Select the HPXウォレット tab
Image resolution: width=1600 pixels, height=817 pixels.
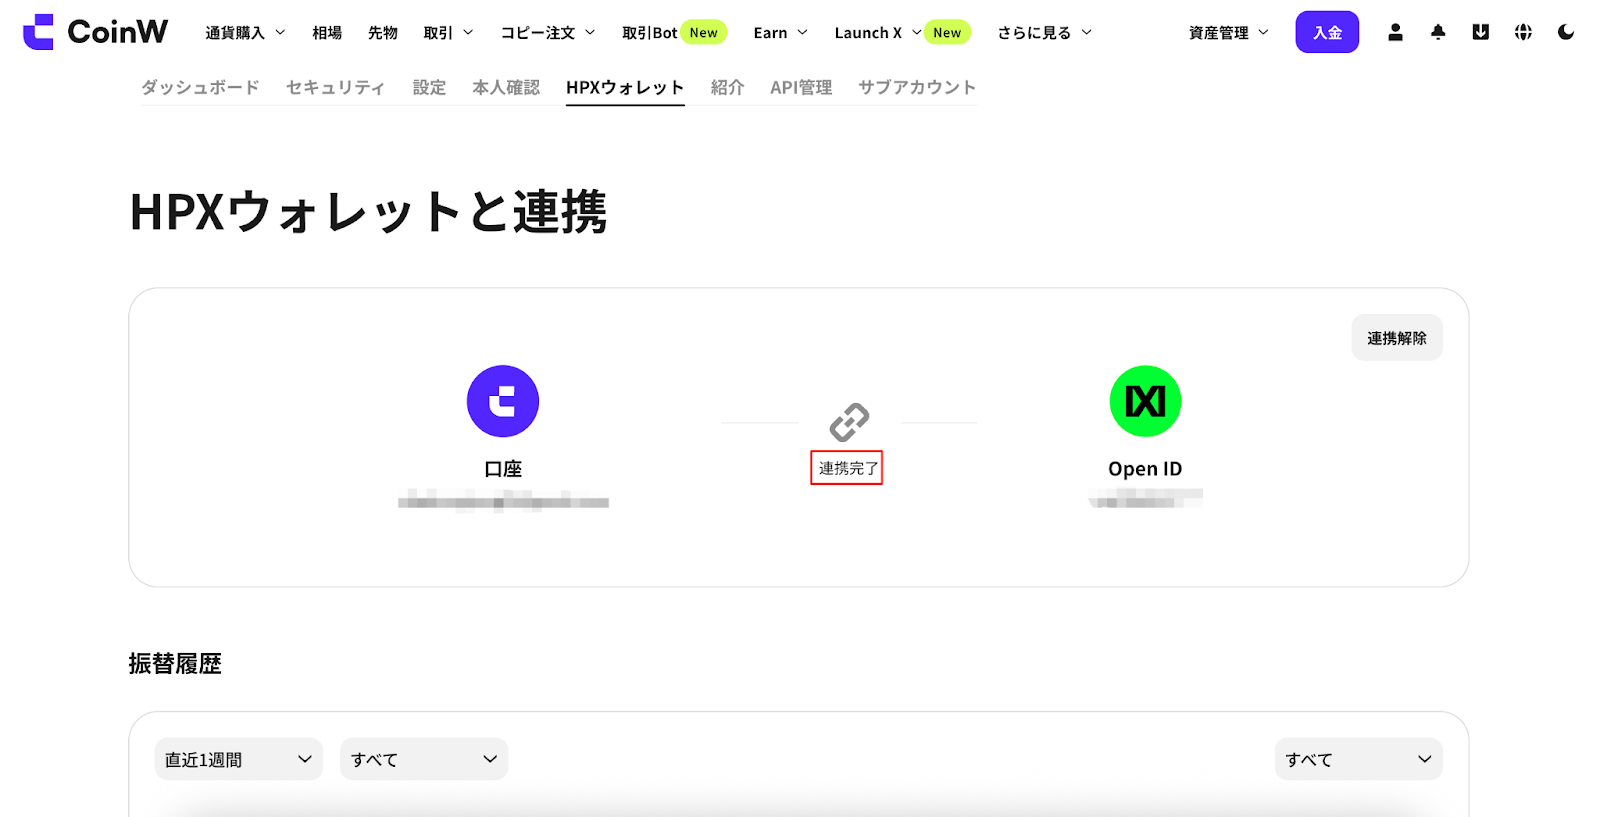(x=625, y=88)
